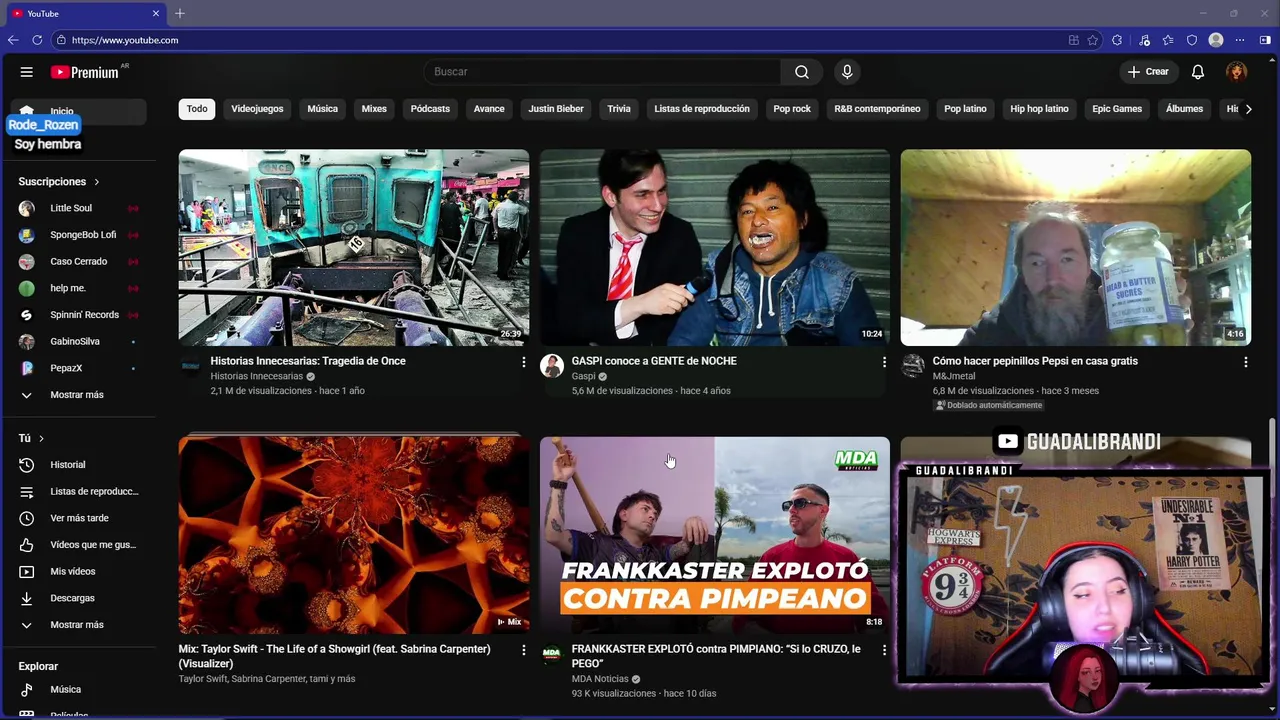1280x720 pixels.
Task: Play pepinillos Pepsi video thumbnail
Action: (x=1076, y=248)
